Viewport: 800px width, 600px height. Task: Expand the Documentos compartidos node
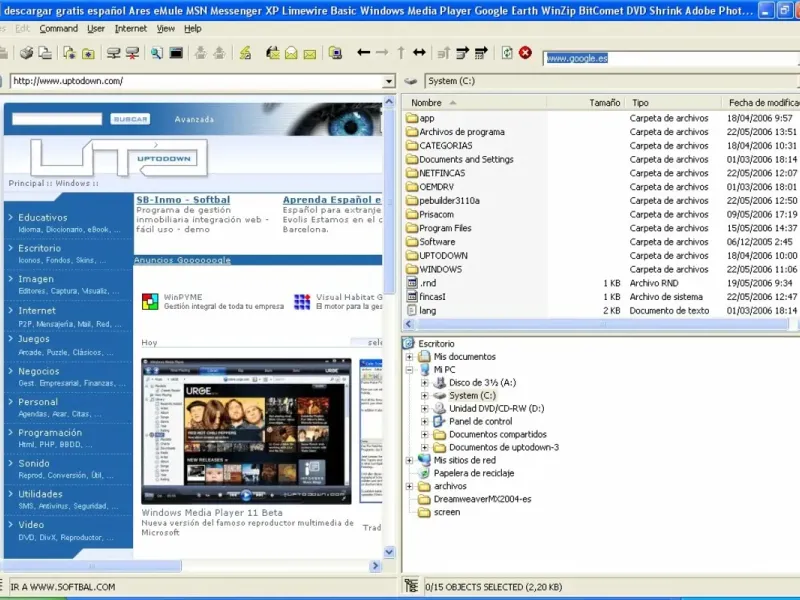point(424,435)
